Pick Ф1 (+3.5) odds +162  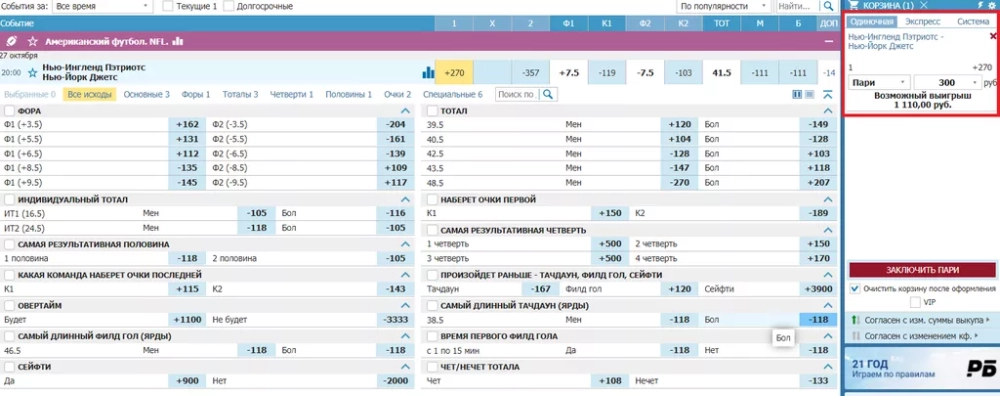click(187, 125)
